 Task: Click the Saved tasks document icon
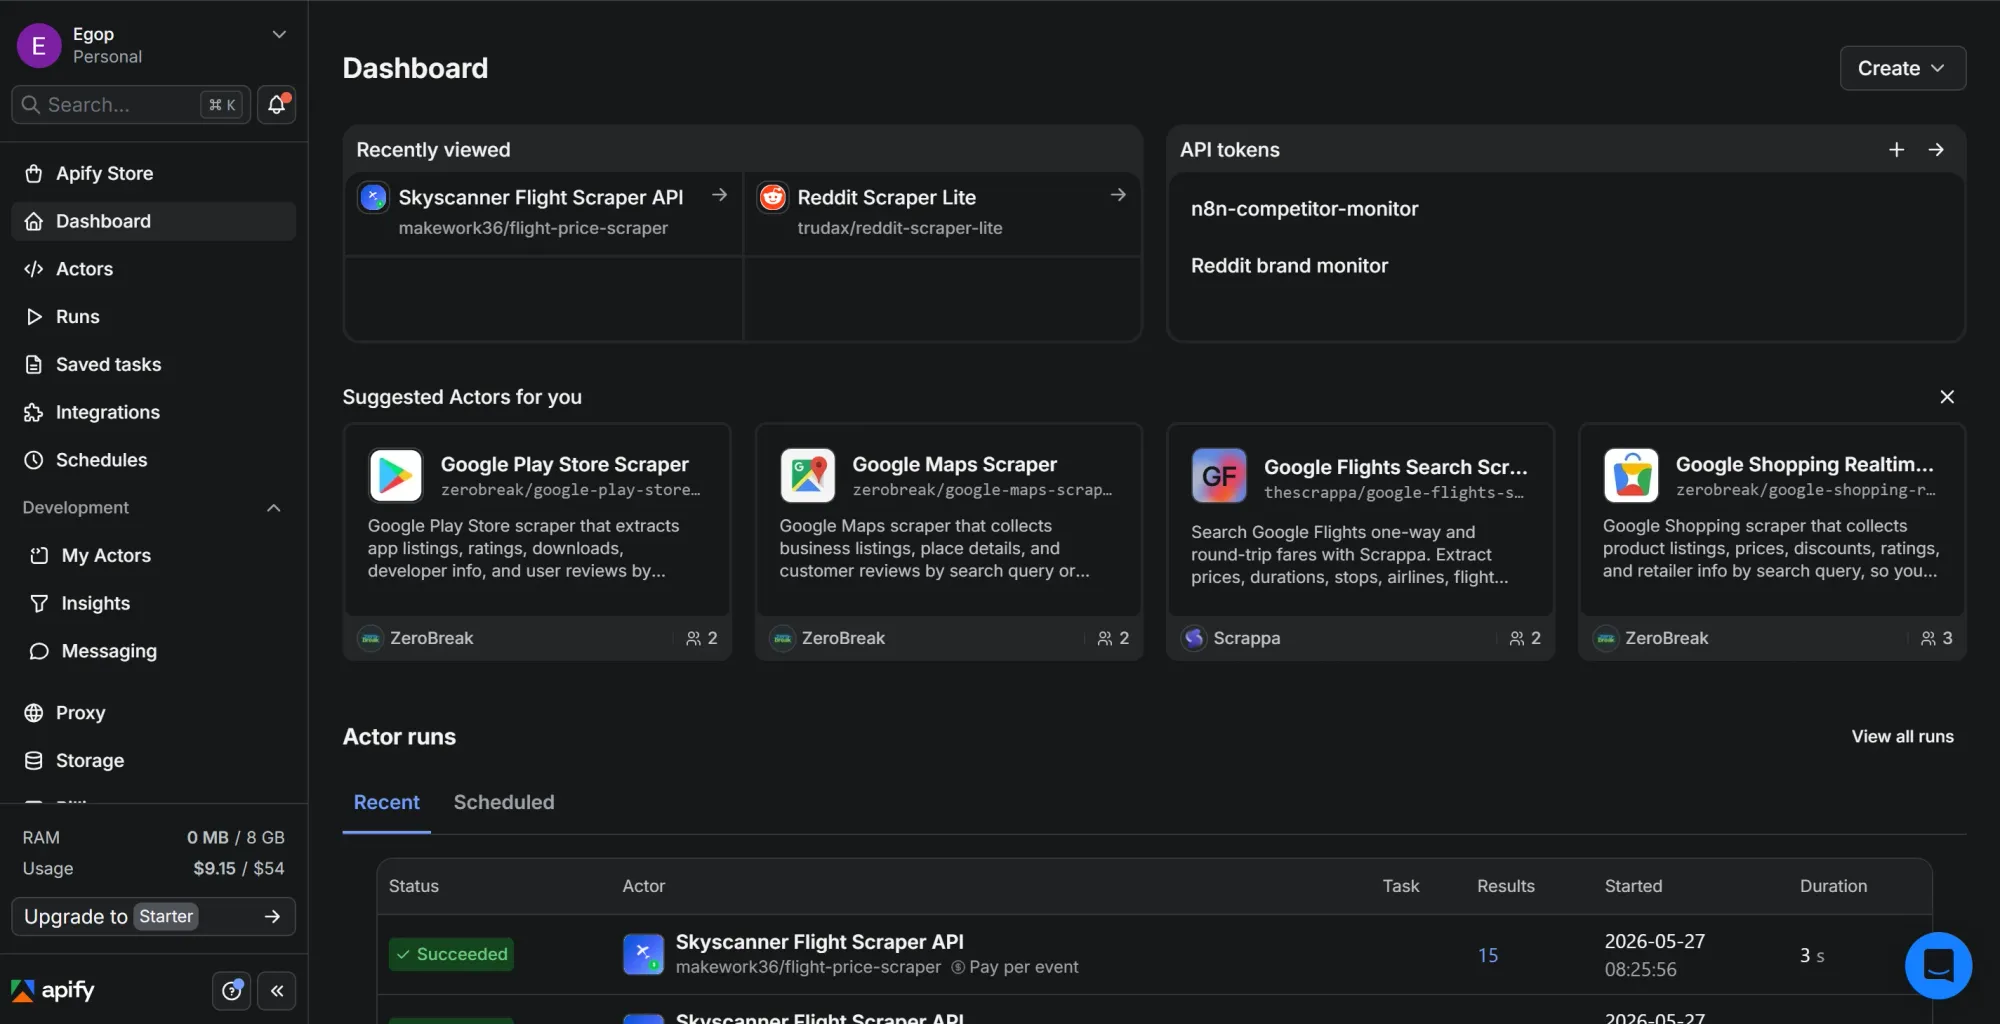tap(34, 365)
